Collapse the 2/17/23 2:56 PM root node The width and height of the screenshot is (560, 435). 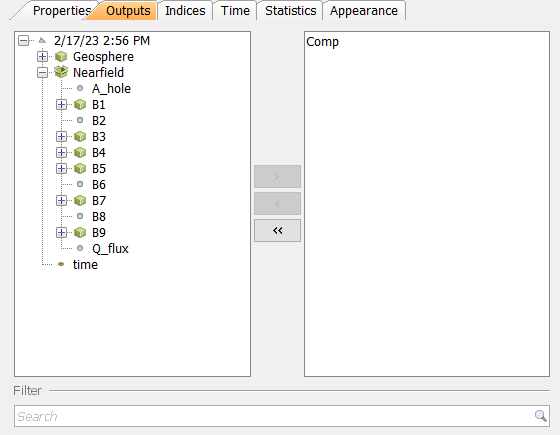[23, 40]
